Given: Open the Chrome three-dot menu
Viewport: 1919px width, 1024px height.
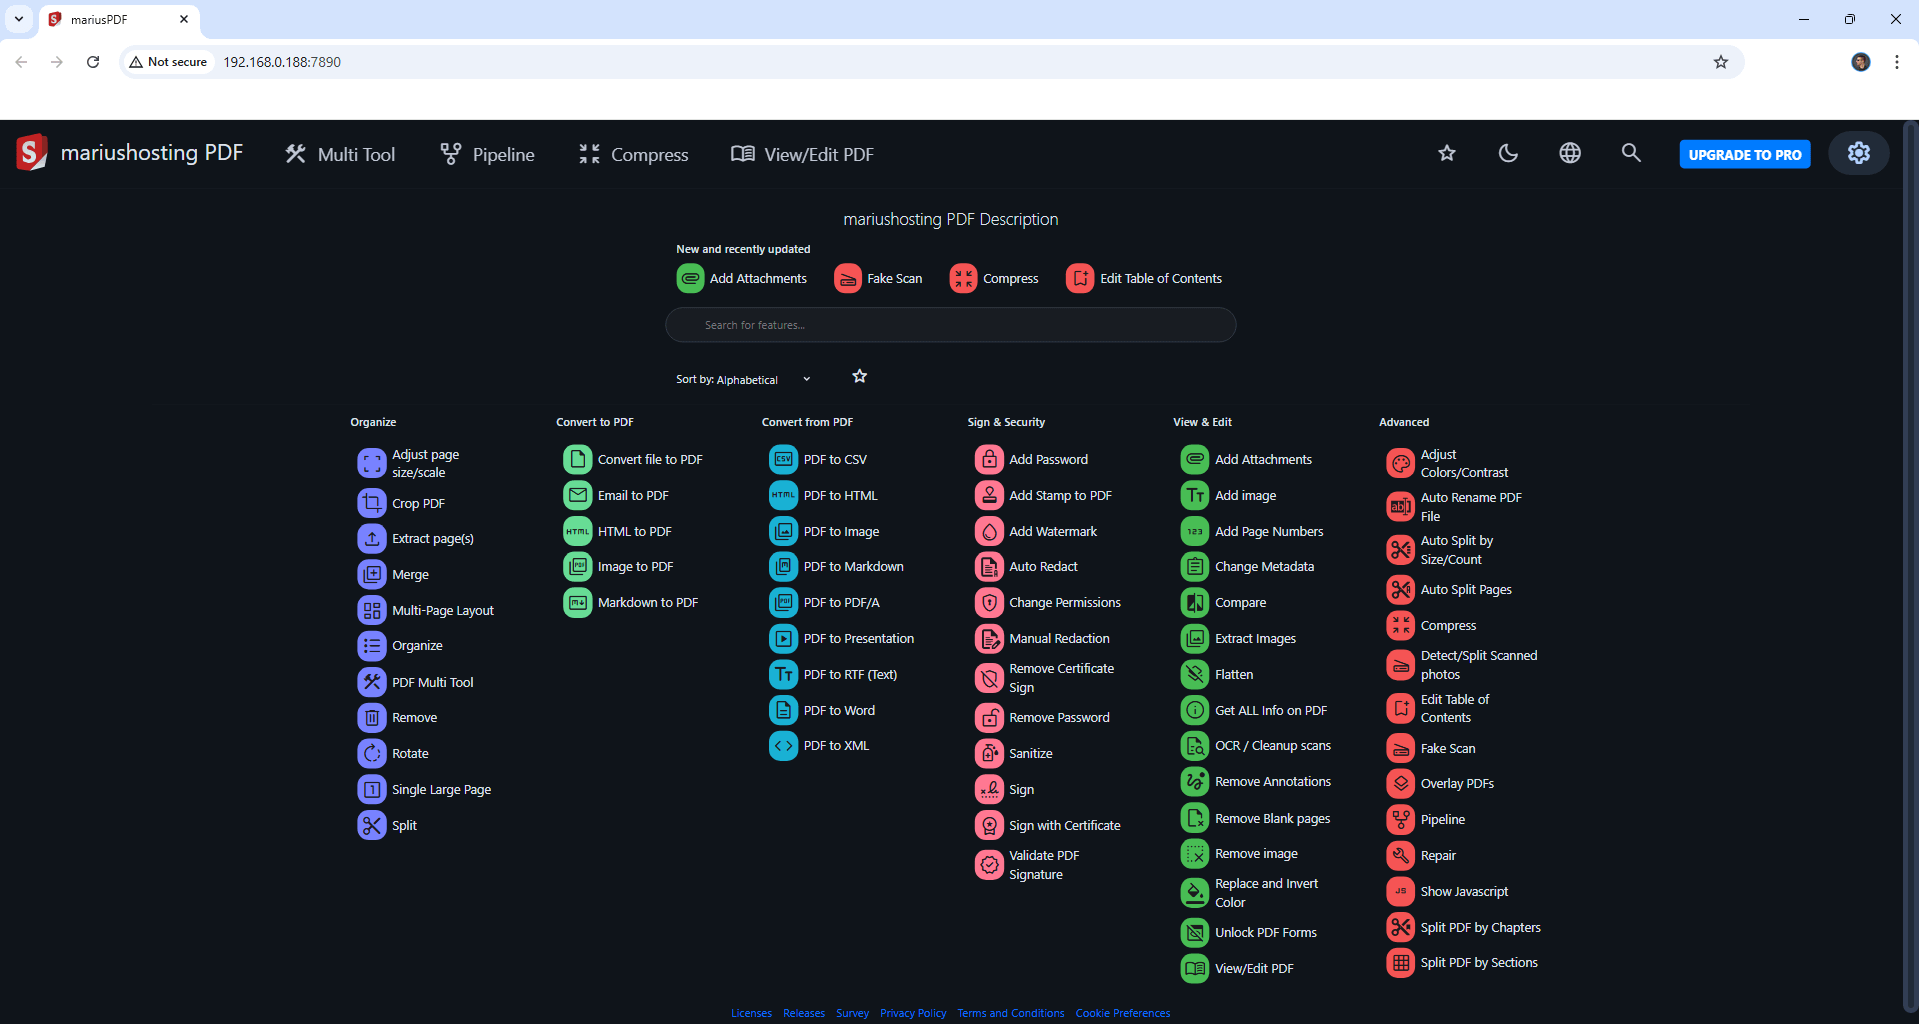Looking at the screenshot, I should 1896,62.
